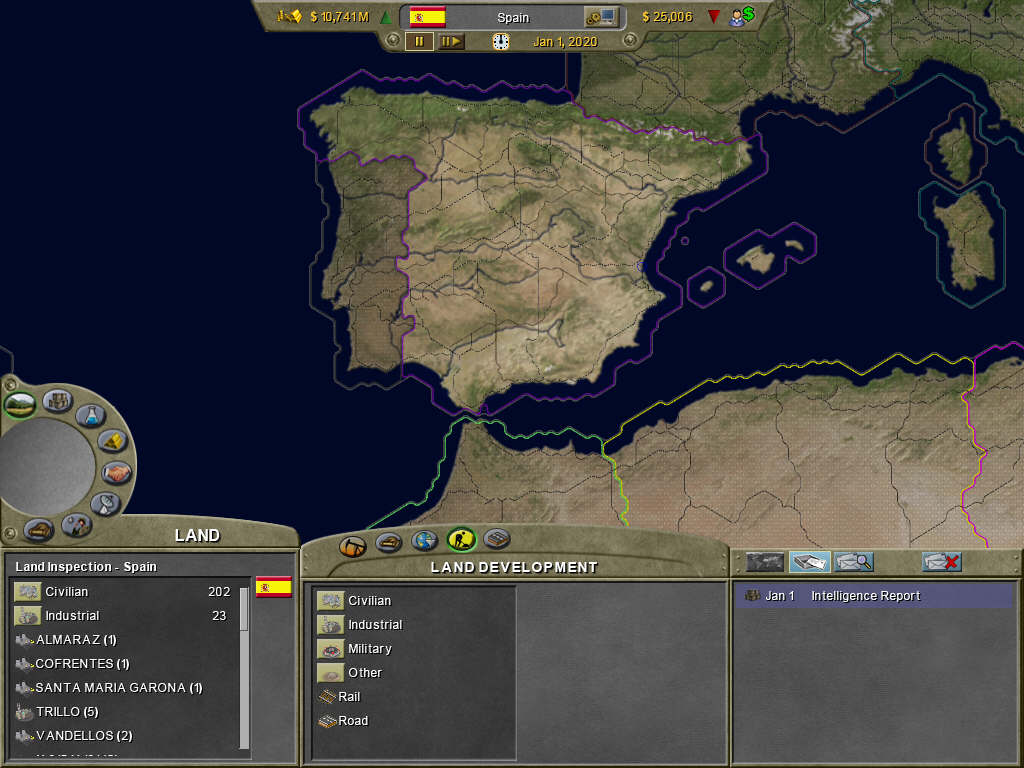This screenshot has width=1024, height=768.
Task: Open the Diplomacy handshake icon
Action: (x=116, y=472)
